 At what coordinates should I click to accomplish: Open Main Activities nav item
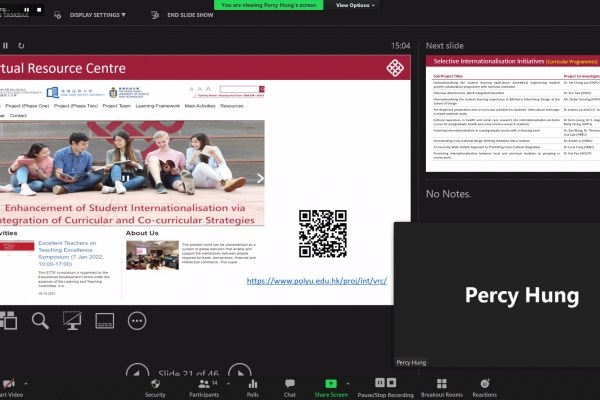click(200, 106)
